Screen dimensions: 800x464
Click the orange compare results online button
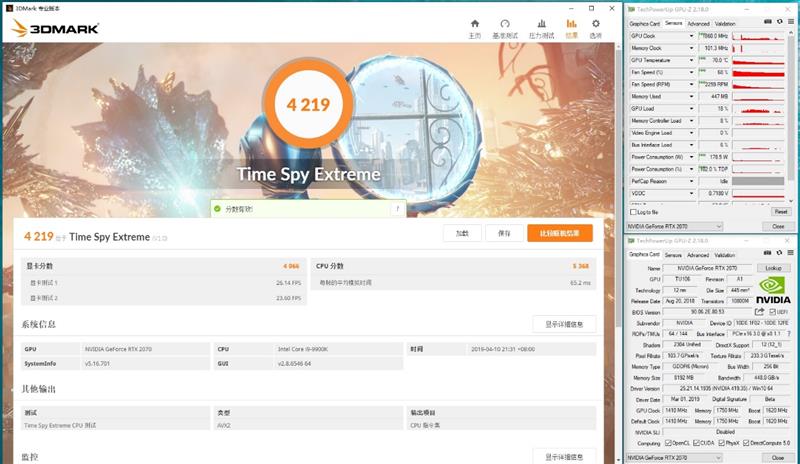(560, 233)
